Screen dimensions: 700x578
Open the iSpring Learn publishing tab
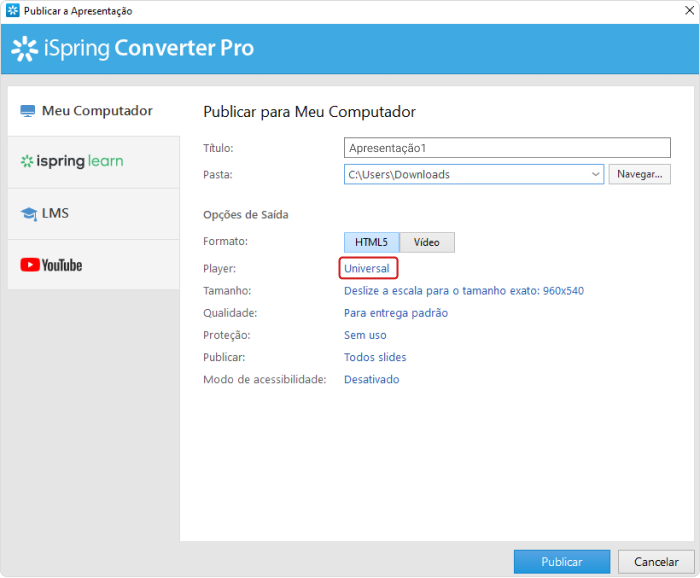click(x=94, y=162)
